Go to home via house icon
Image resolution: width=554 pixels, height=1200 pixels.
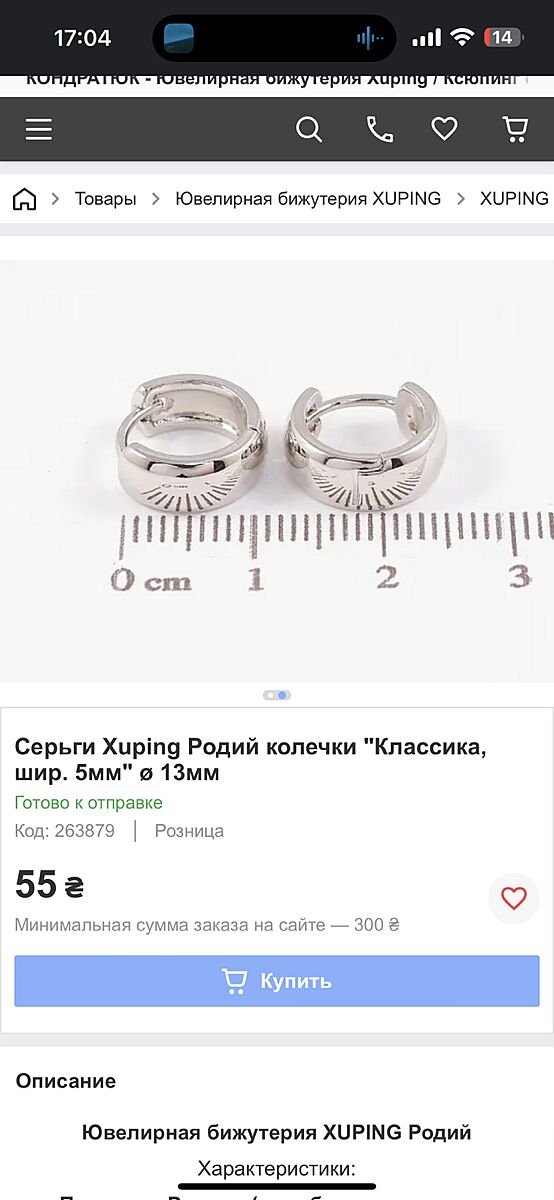point(24,199)
